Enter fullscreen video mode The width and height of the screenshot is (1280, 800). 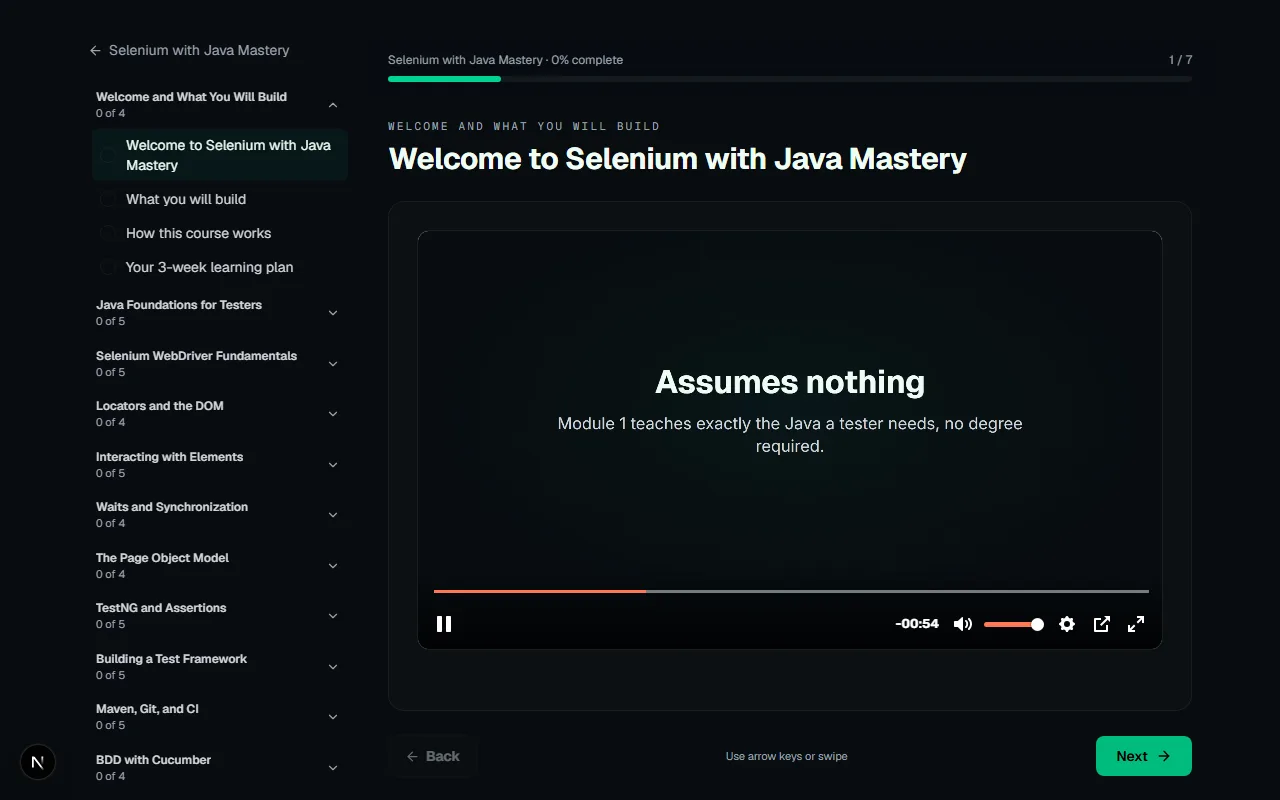point(1136,624)
